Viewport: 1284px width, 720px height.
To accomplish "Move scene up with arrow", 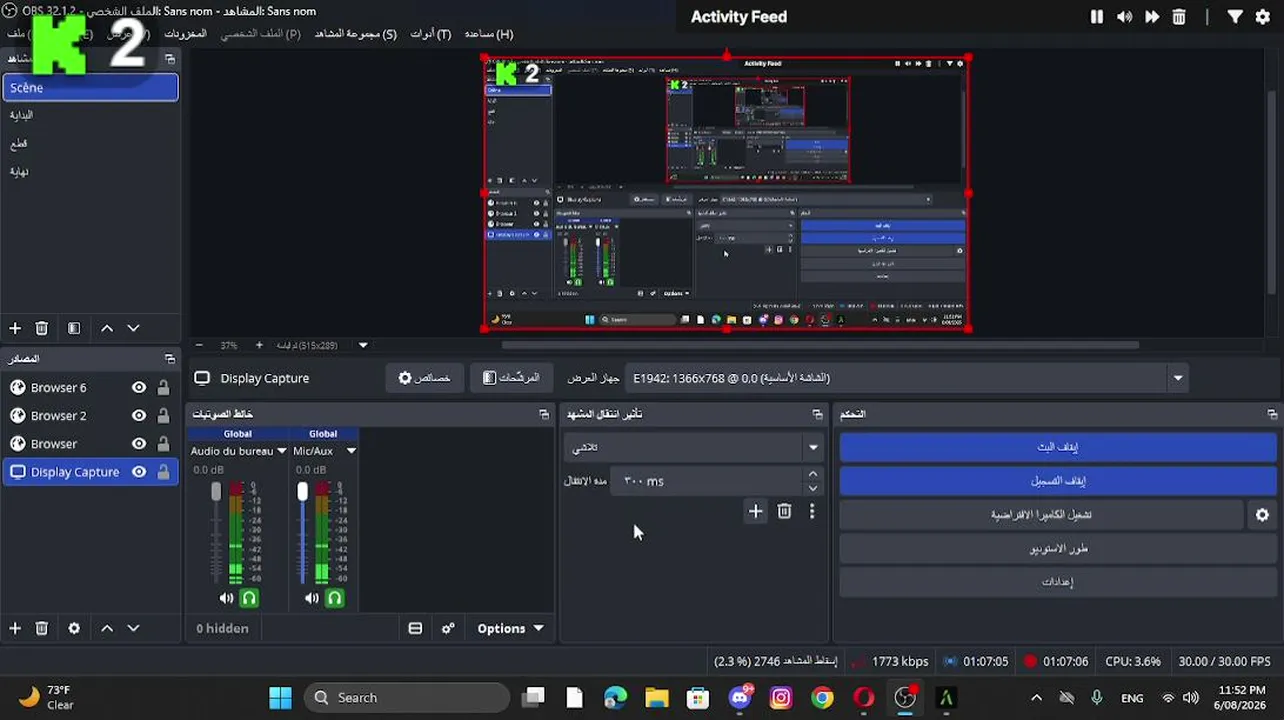I will pyautogui.click(x=107, y=328).
